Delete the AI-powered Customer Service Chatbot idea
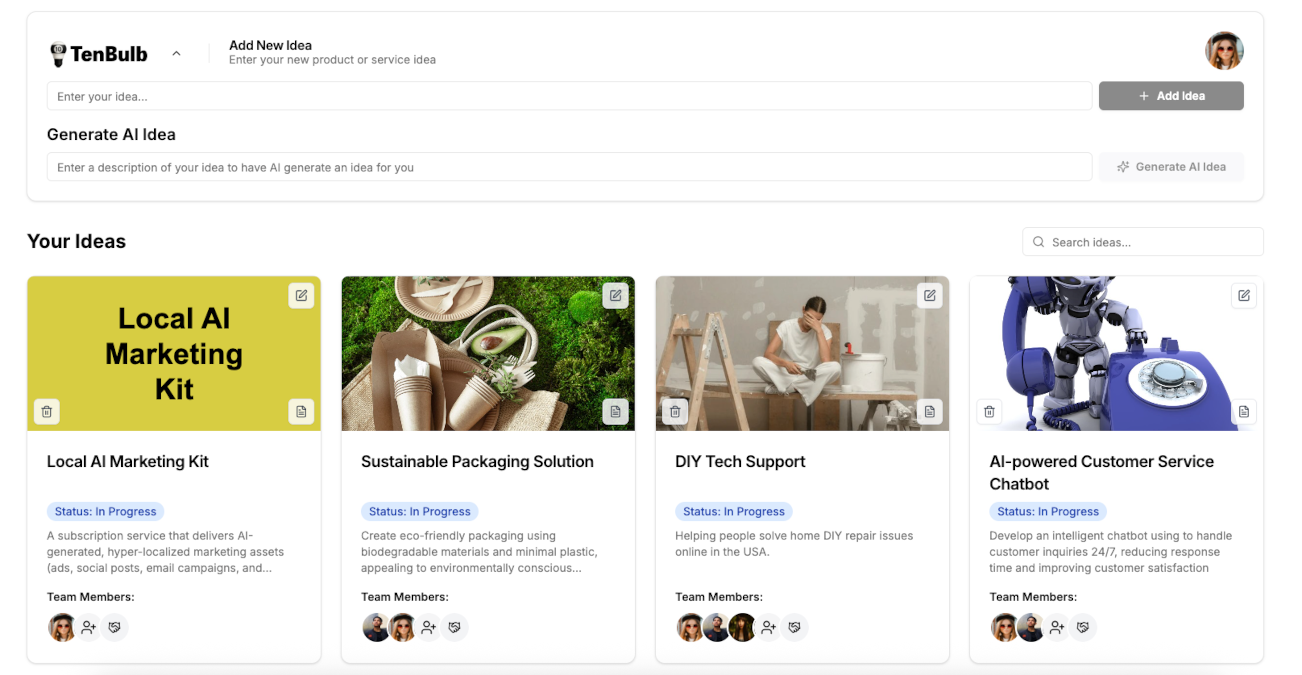 (989, 411)
